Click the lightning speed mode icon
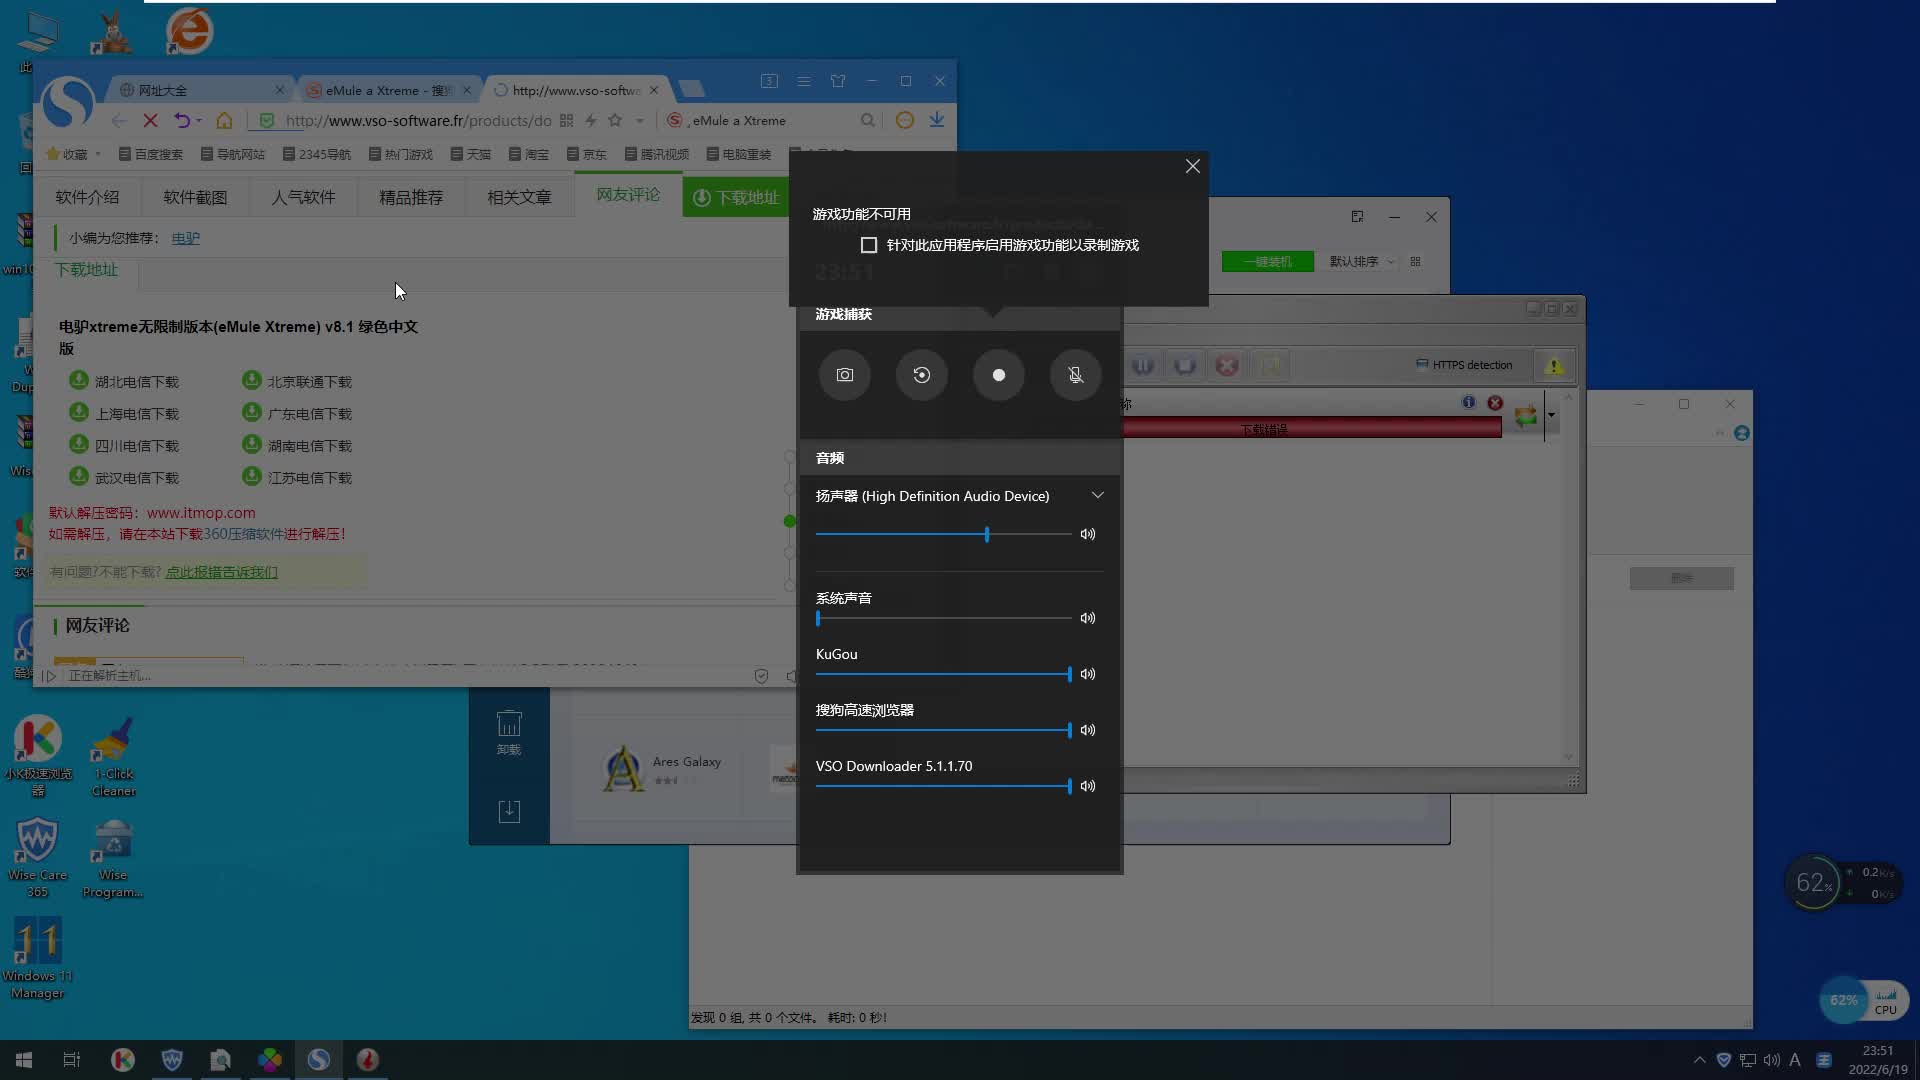The height and width of the screenshot is (1080, 1920). click(x=591, y=120)
